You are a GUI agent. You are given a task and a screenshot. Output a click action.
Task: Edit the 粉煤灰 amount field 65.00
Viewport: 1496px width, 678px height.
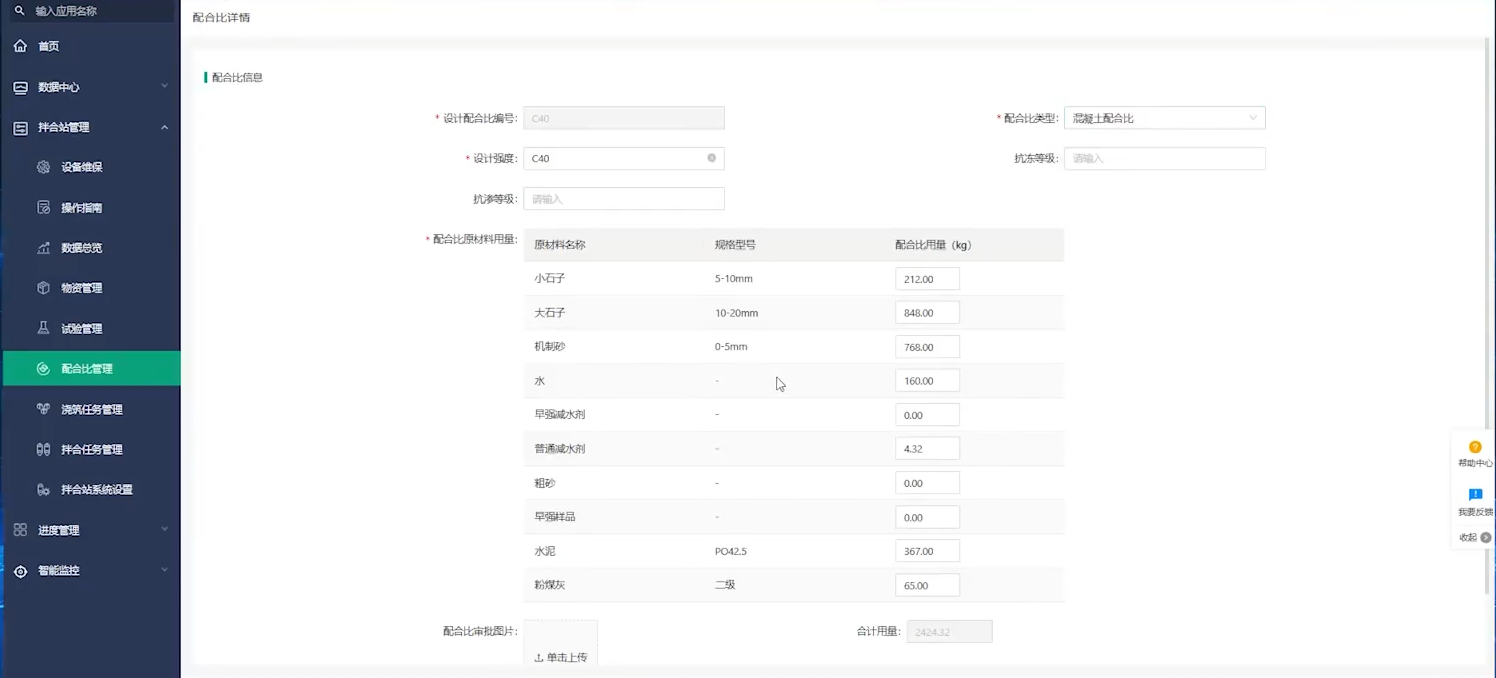point(927,585)
